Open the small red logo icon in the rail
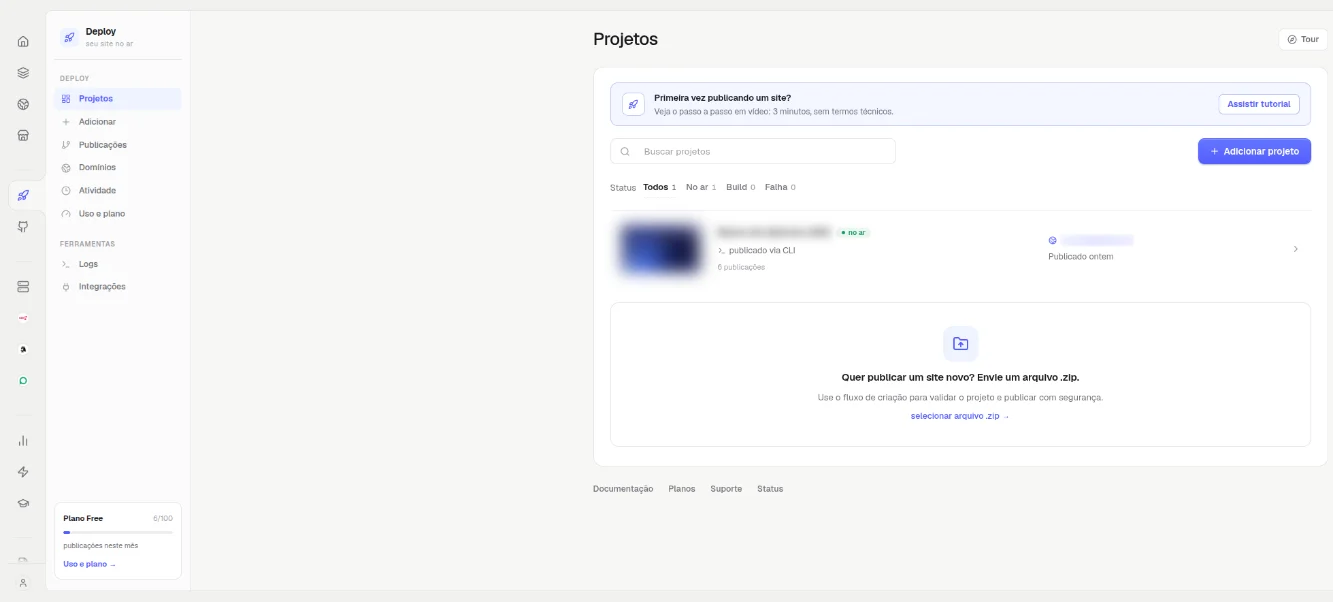Screen dimensions: 1333x602 [23, 318]
